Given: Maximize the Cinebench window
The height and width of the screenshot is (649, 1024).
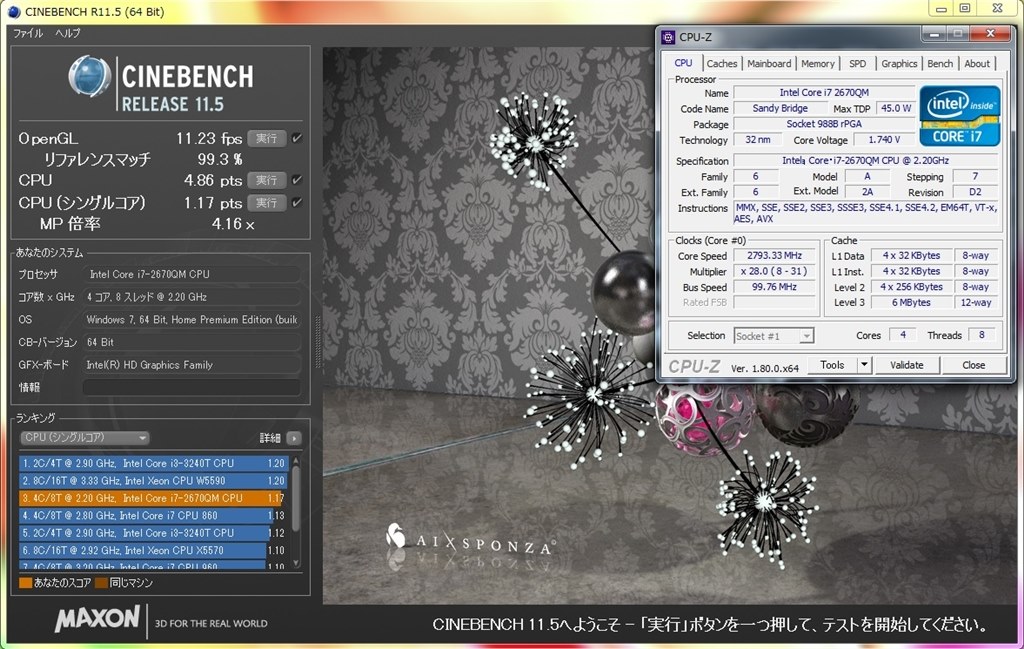Looking at the screenshot, I should click(965, 8).
